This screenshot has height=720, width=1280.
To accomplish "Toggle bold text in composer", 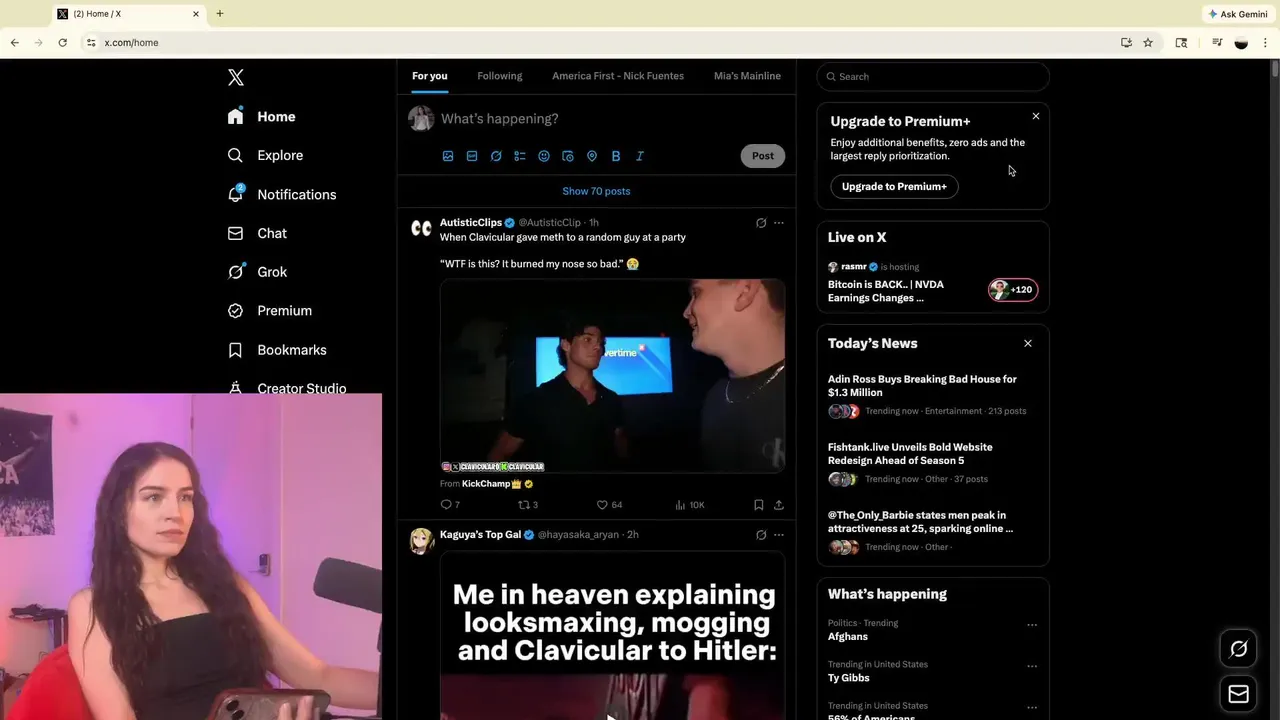I will point(616,156).
